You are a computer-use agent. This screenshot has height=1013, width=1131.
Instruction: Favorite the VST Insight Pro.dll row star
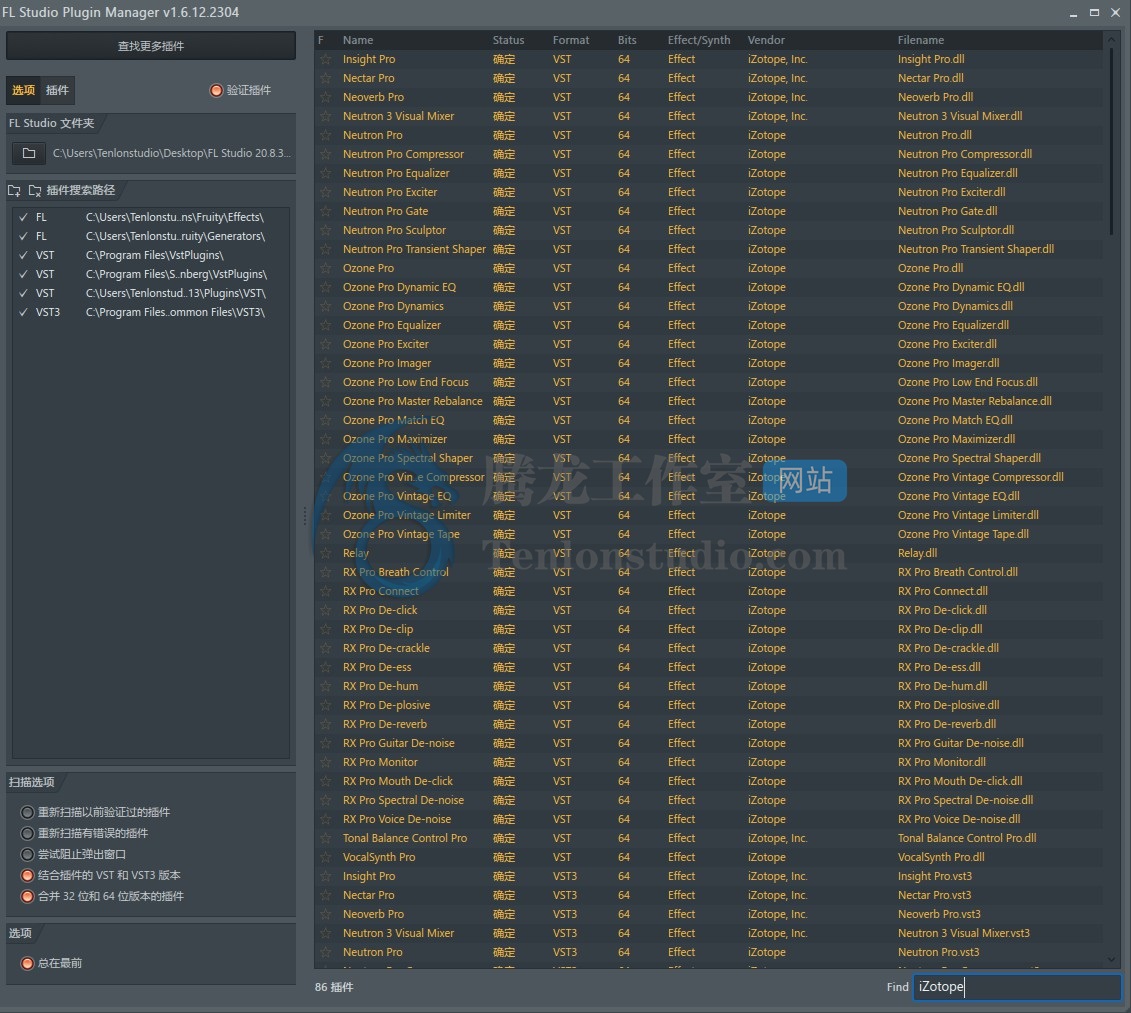pyautogui.click(x=326, y=59)
